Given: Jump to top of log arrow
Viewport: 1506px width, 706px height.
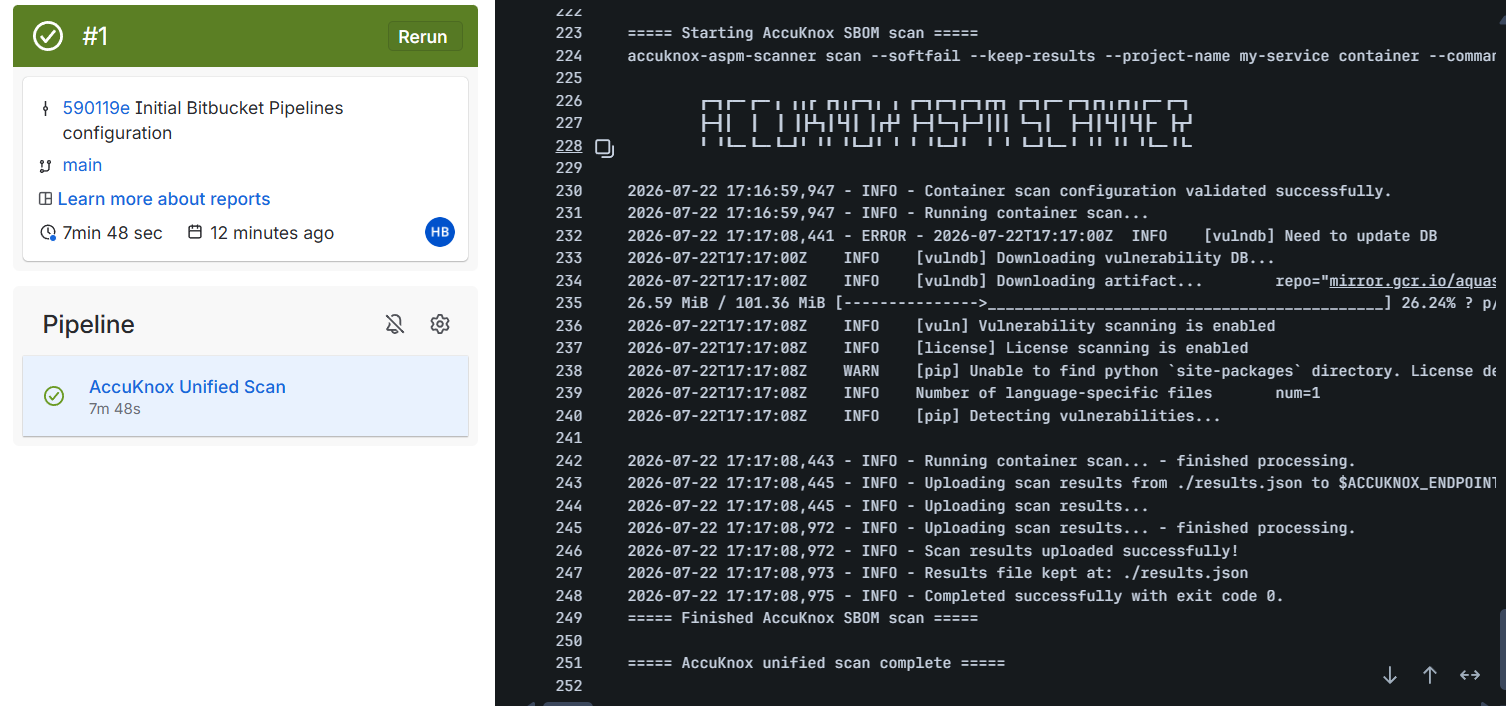Looking at the screenshot, I should pos(1430,675).
